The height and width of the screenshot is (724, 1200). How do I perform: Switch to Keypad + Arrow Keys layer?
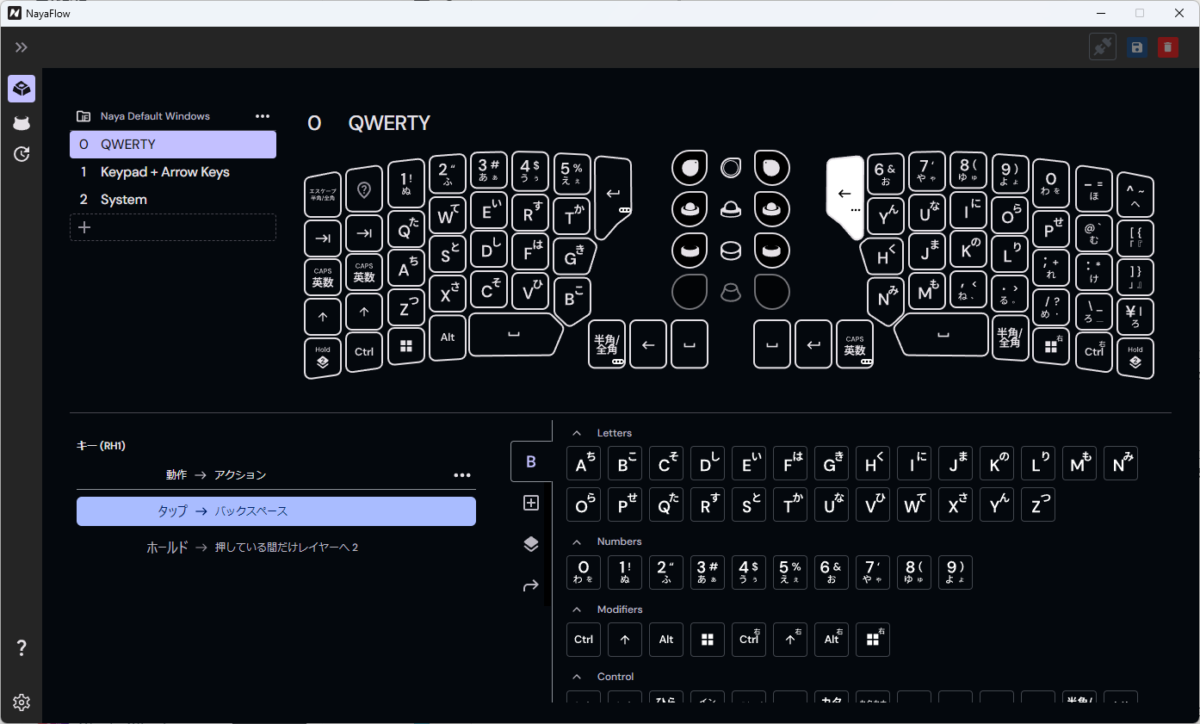(x=165, y=172)
